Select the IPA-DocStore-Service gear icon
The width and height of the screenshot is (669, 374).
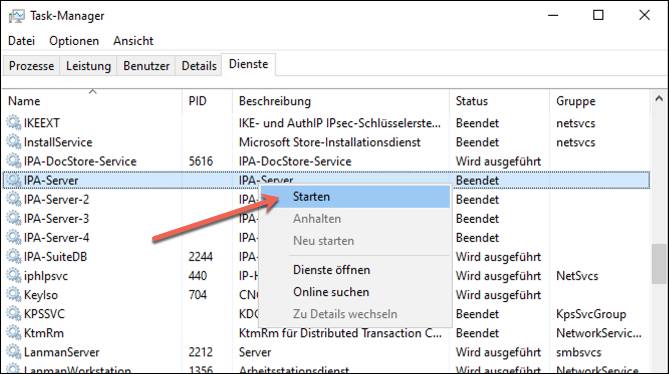(x=14, y=161)
